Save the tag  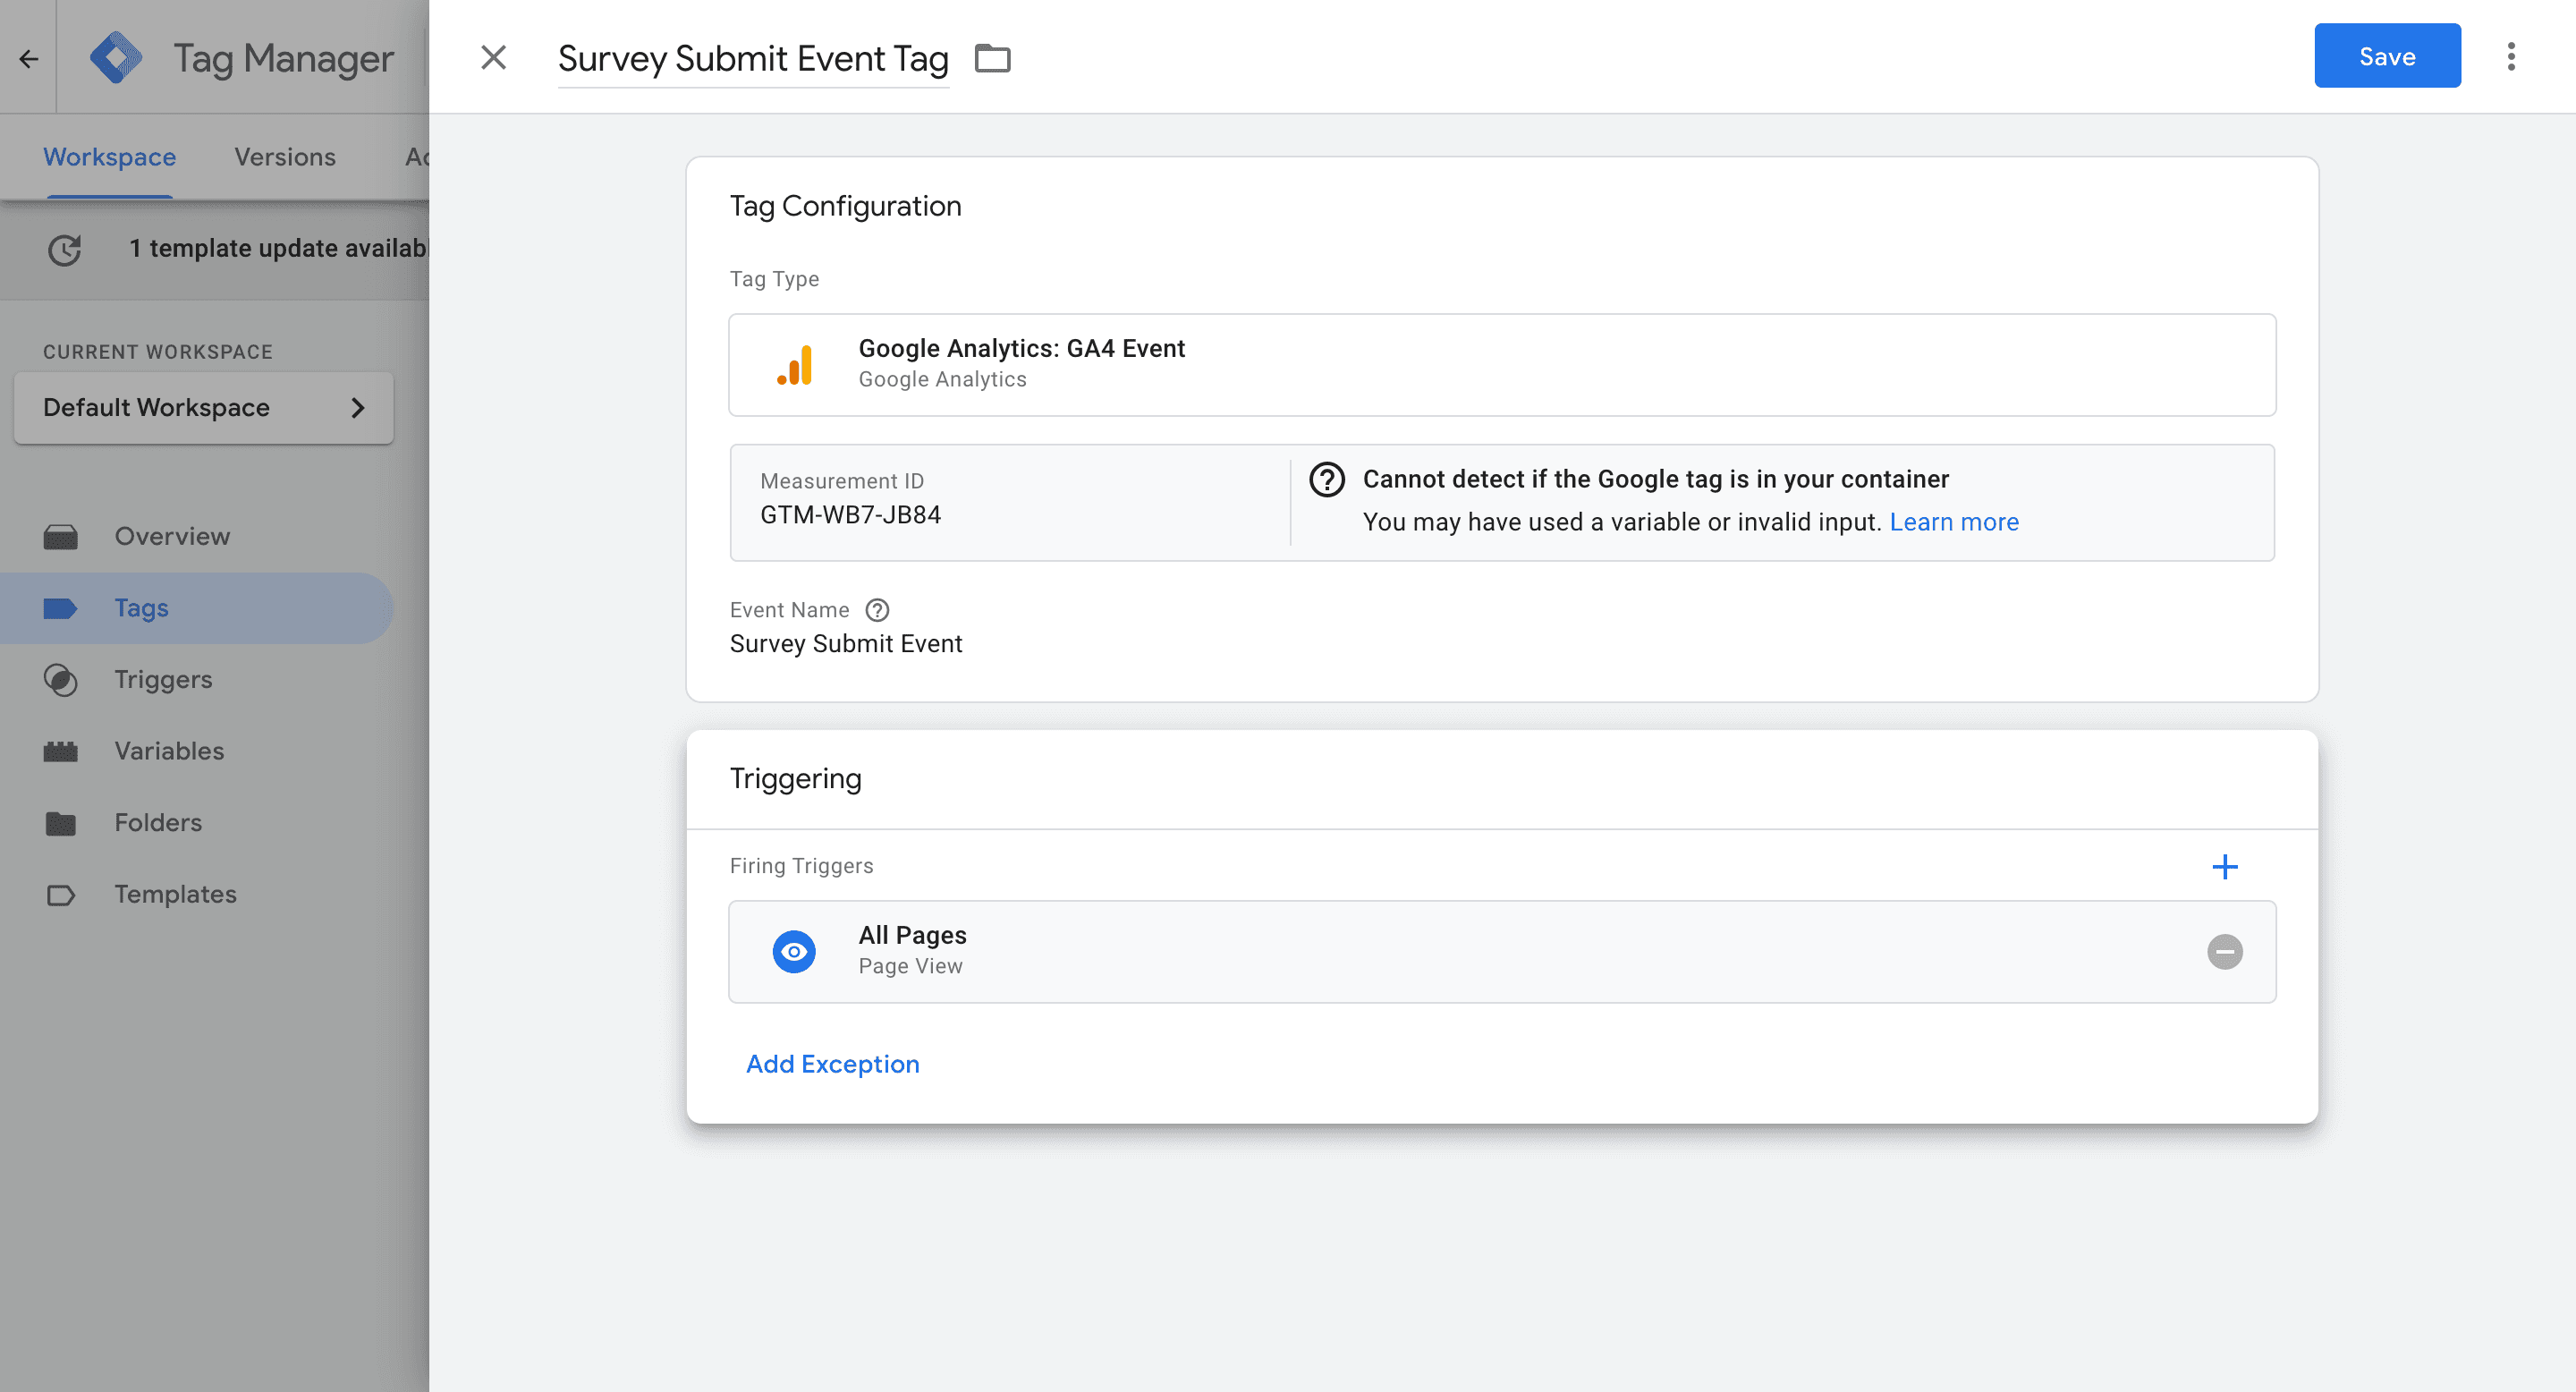click(x=2386, y=57)
